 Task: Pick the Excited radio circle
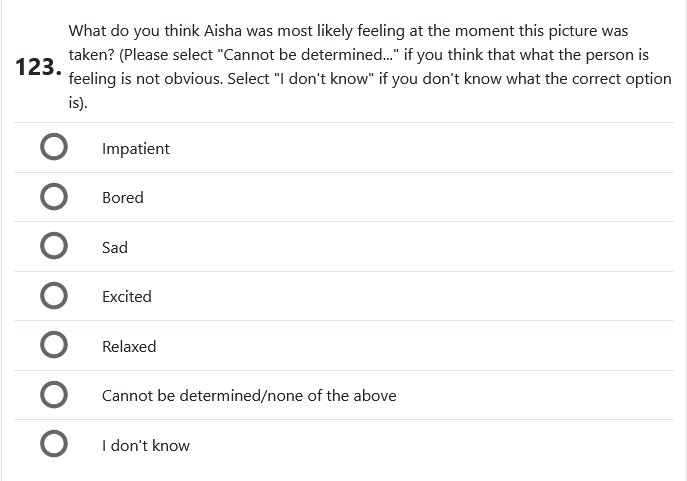(x=54, y=296)
